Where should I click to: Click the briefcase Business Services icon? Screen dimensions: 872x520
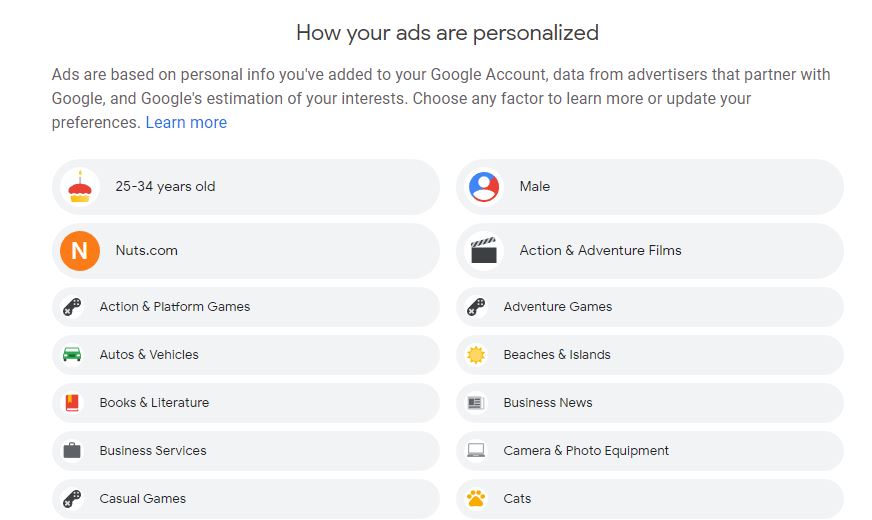tap(72, 451)
